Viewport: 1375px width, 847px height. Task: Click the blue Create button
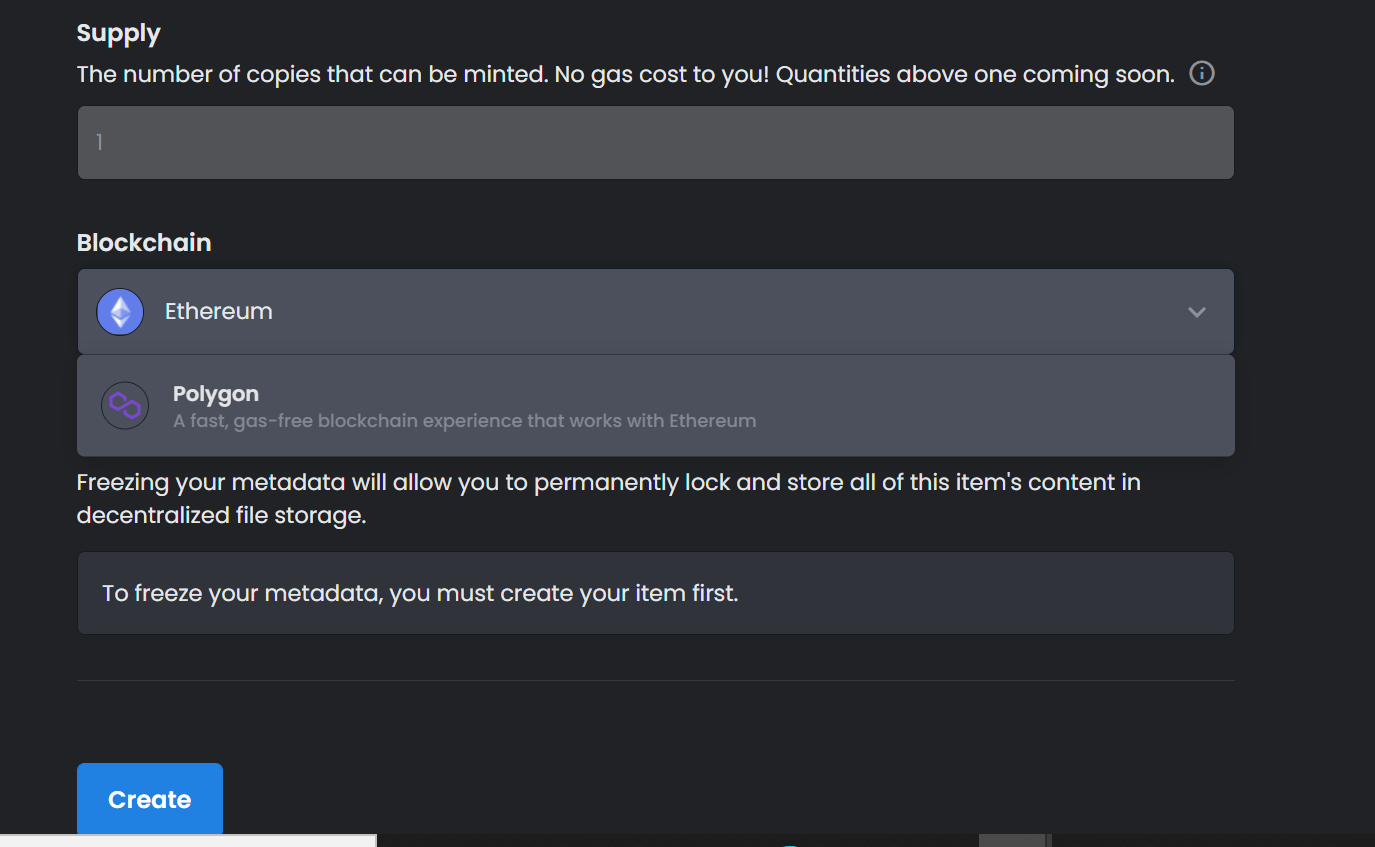click(150, 799)
